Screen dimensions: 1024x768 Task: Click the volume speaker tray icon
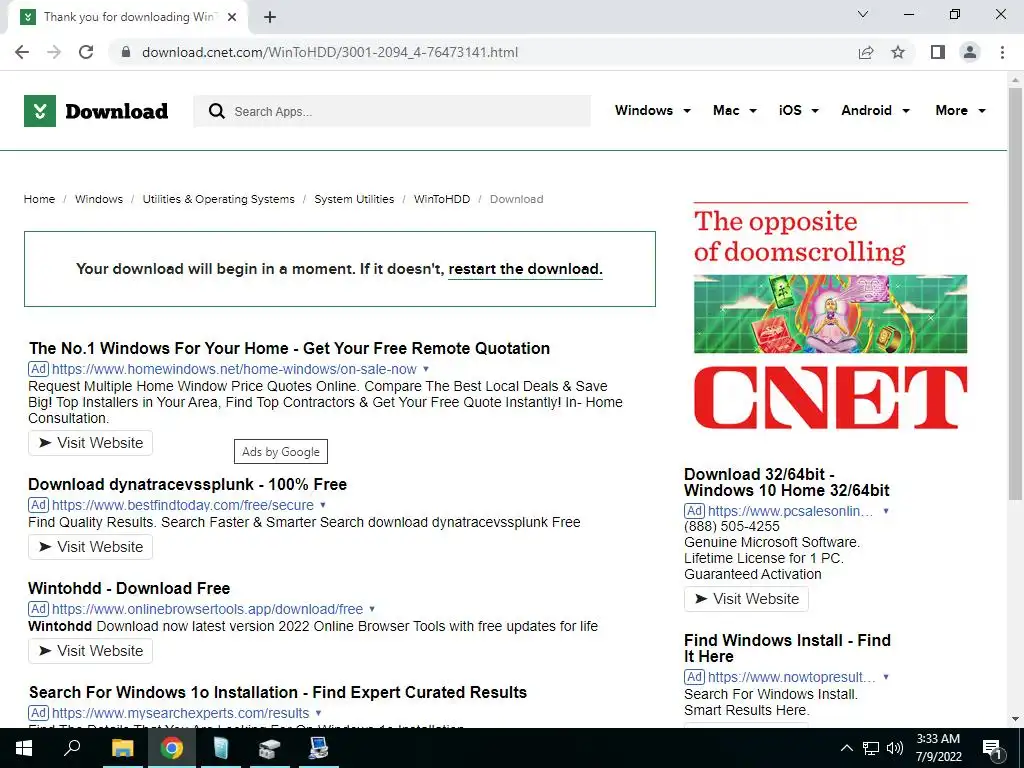895,748
